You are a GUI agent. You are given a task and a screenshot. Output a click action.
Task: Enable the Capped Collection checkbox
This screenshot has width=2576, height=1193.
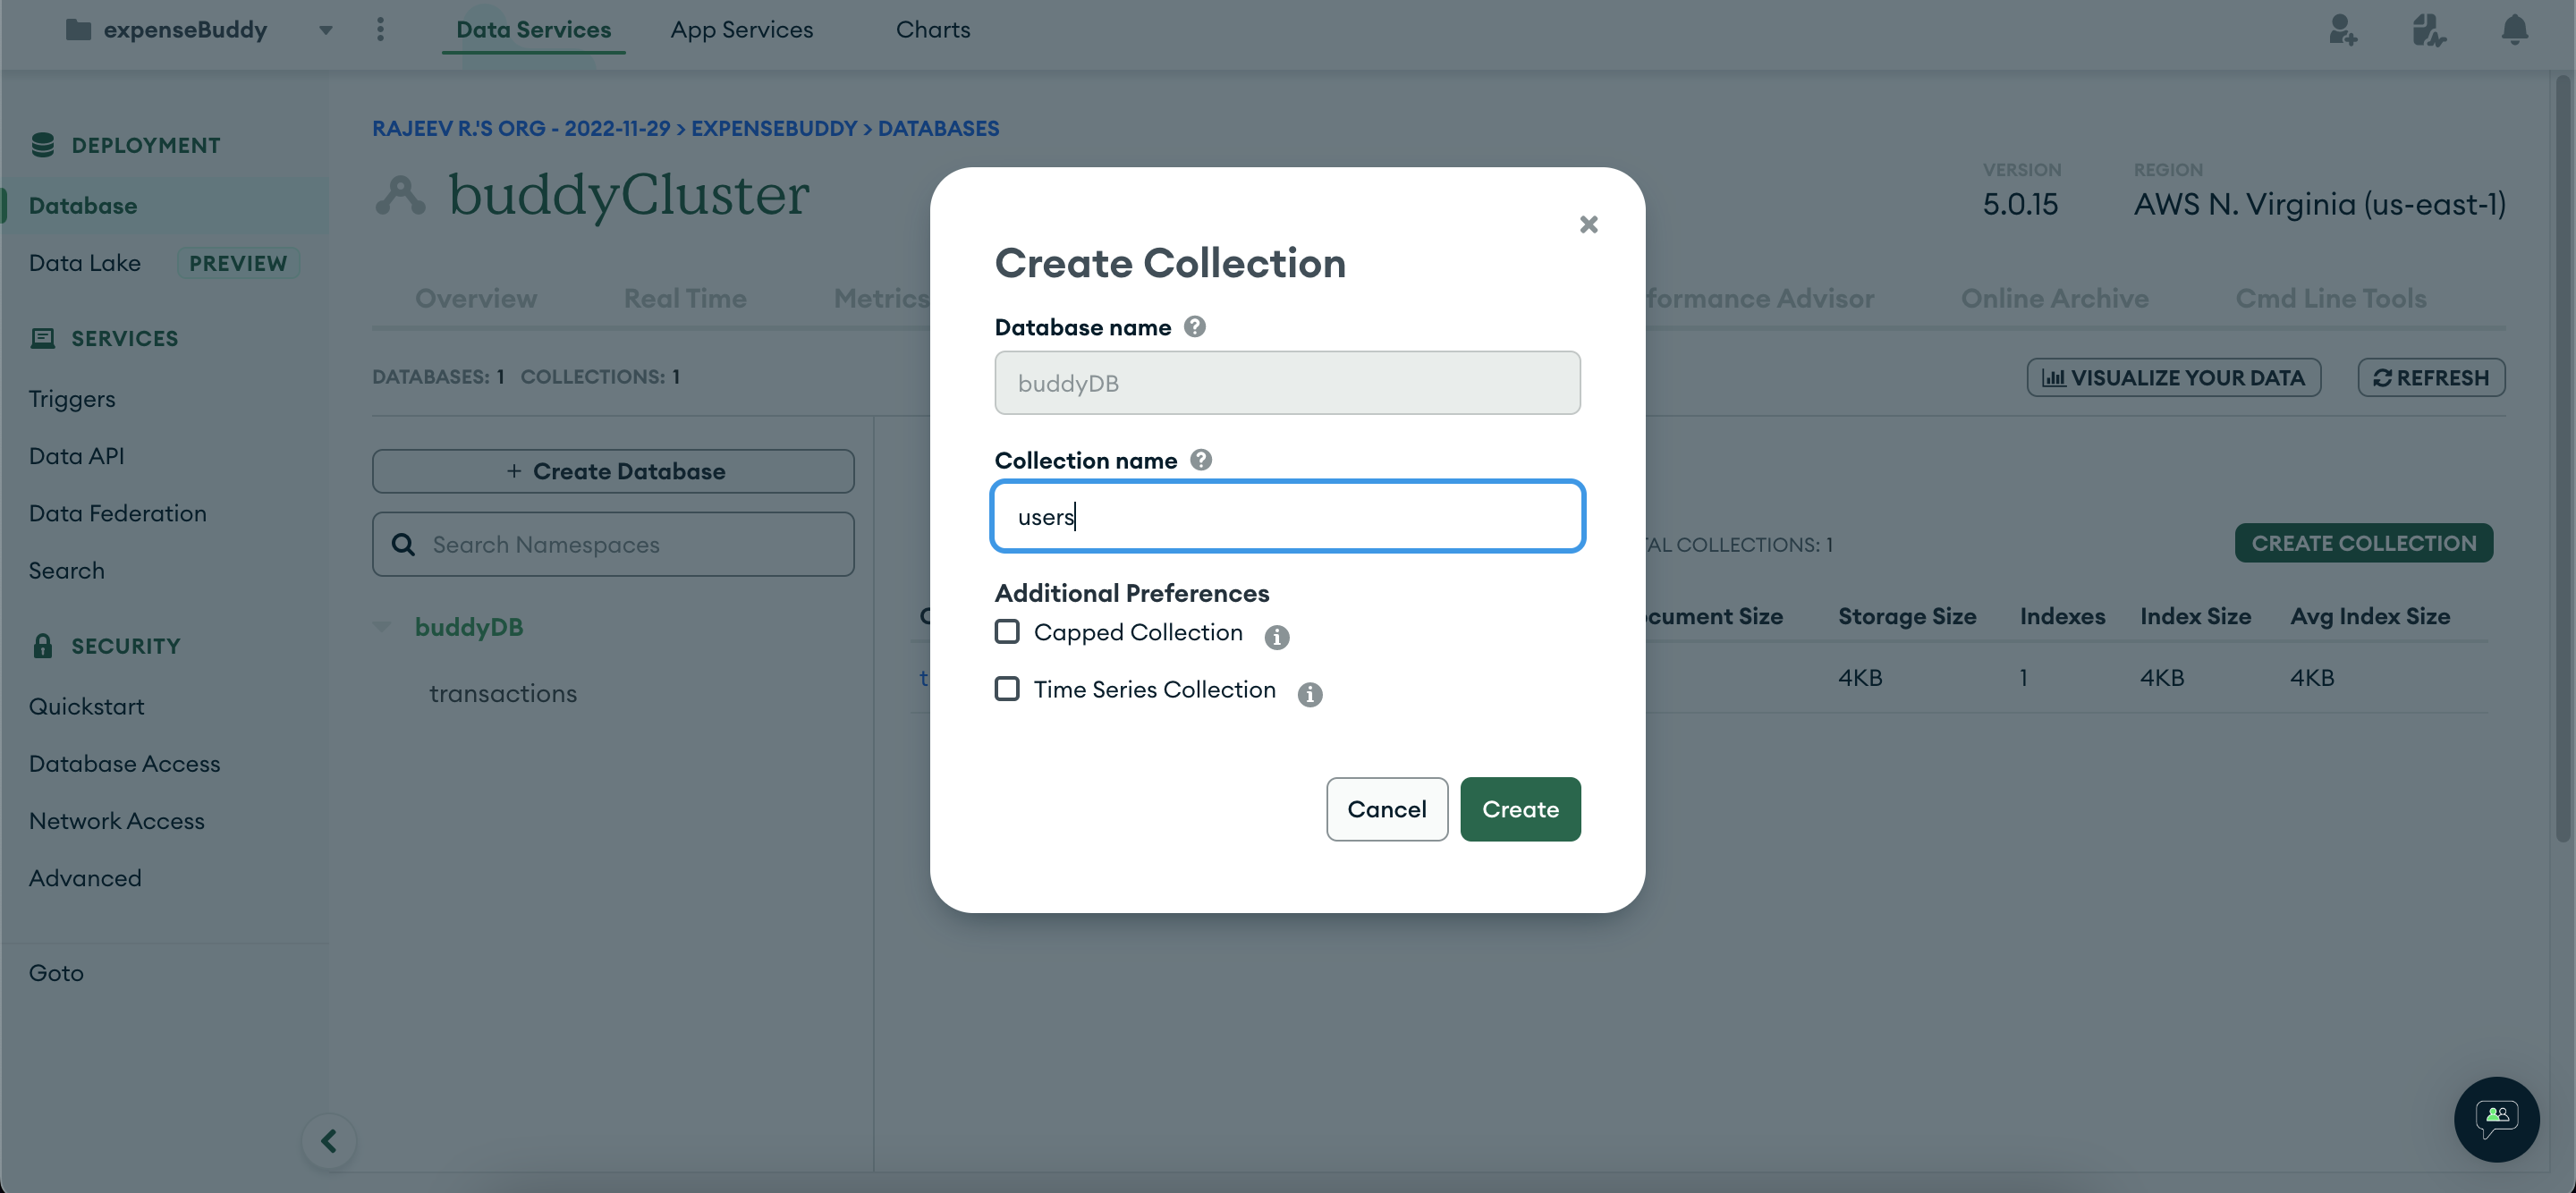(x=1007, y=632)
